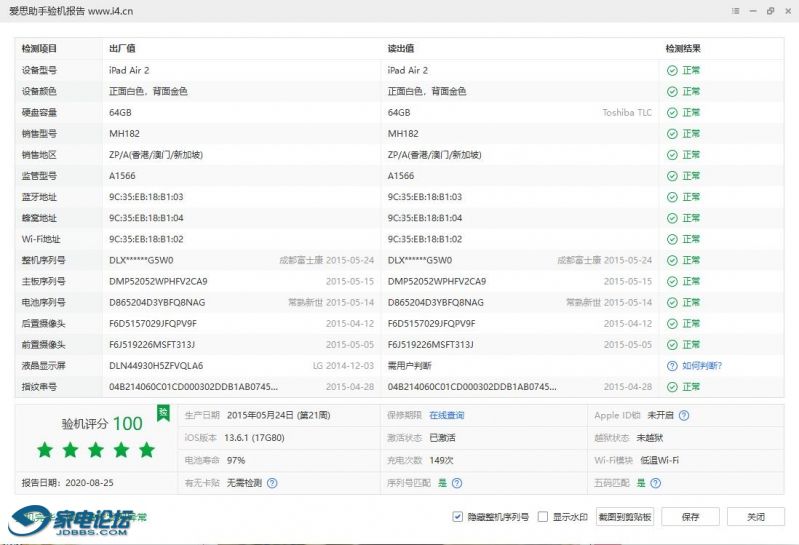Viewport: 799px width, 545px height.
Task: Click the 截图到剪贴板 button
Action: point(625,517)
